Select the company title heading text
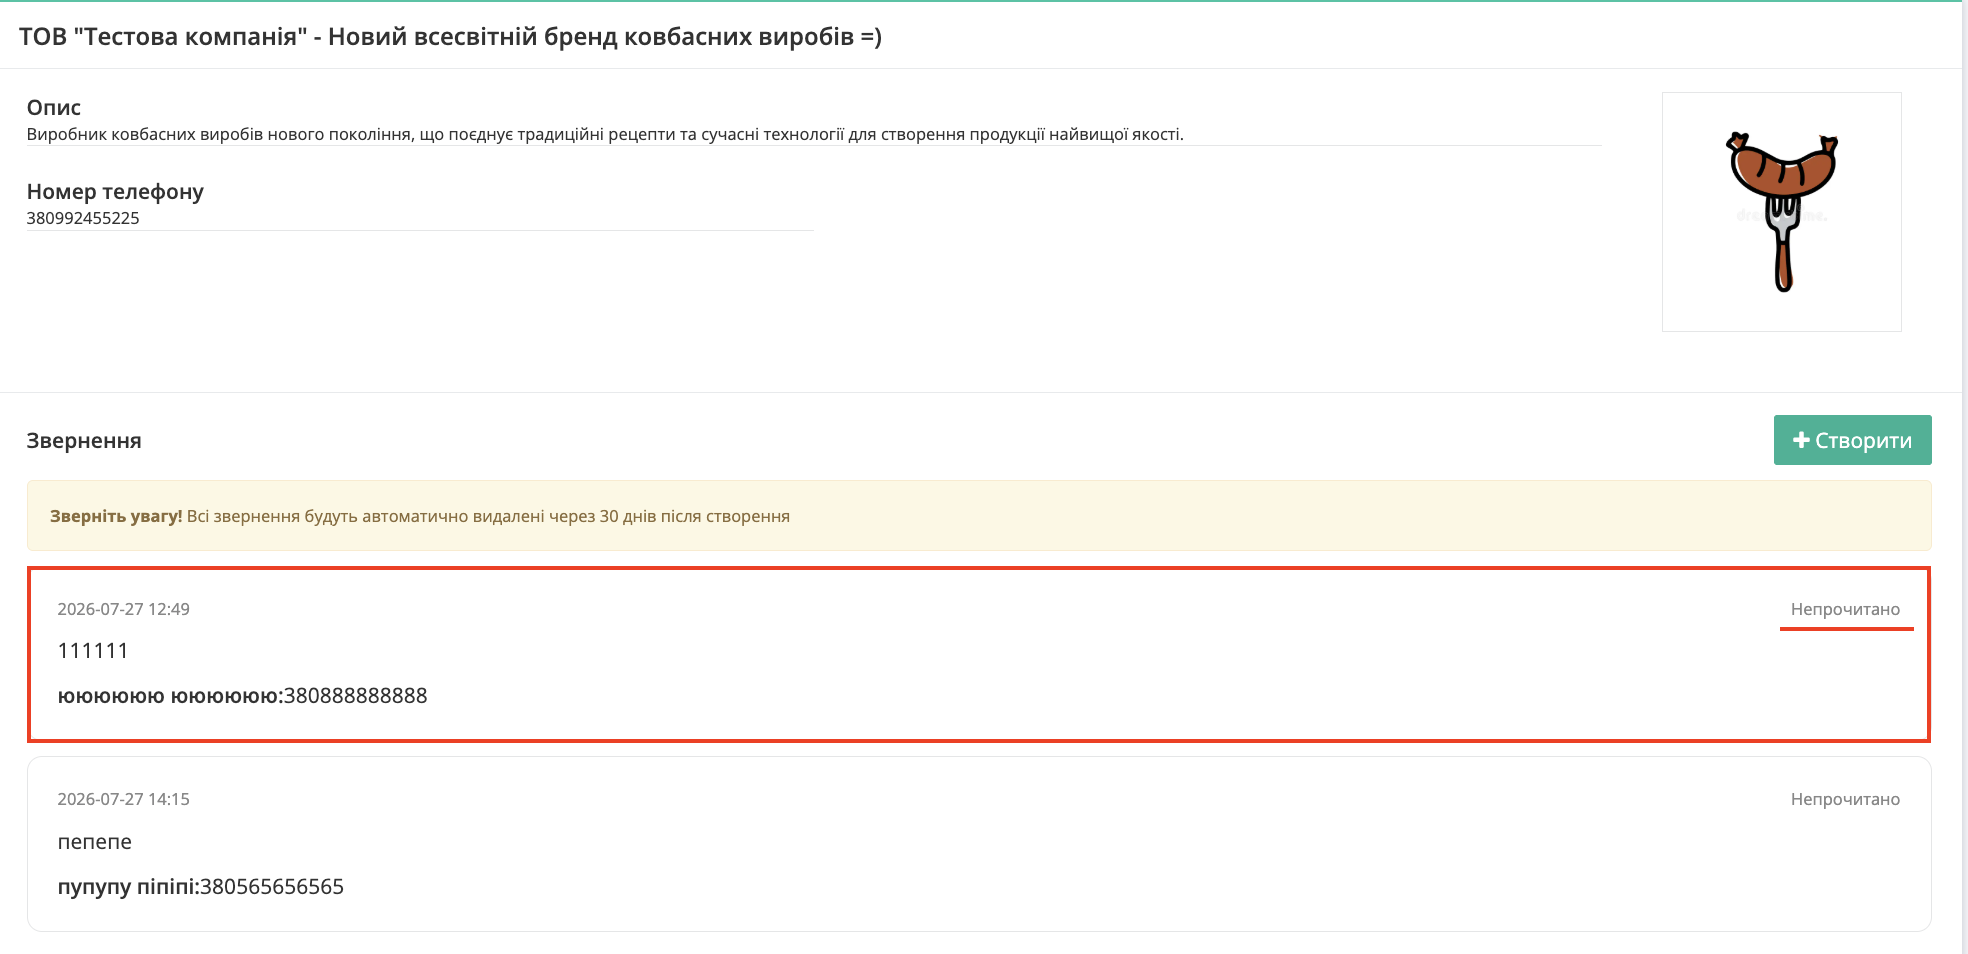This screenshot has height=954, width=1968. tap(450, 37)
